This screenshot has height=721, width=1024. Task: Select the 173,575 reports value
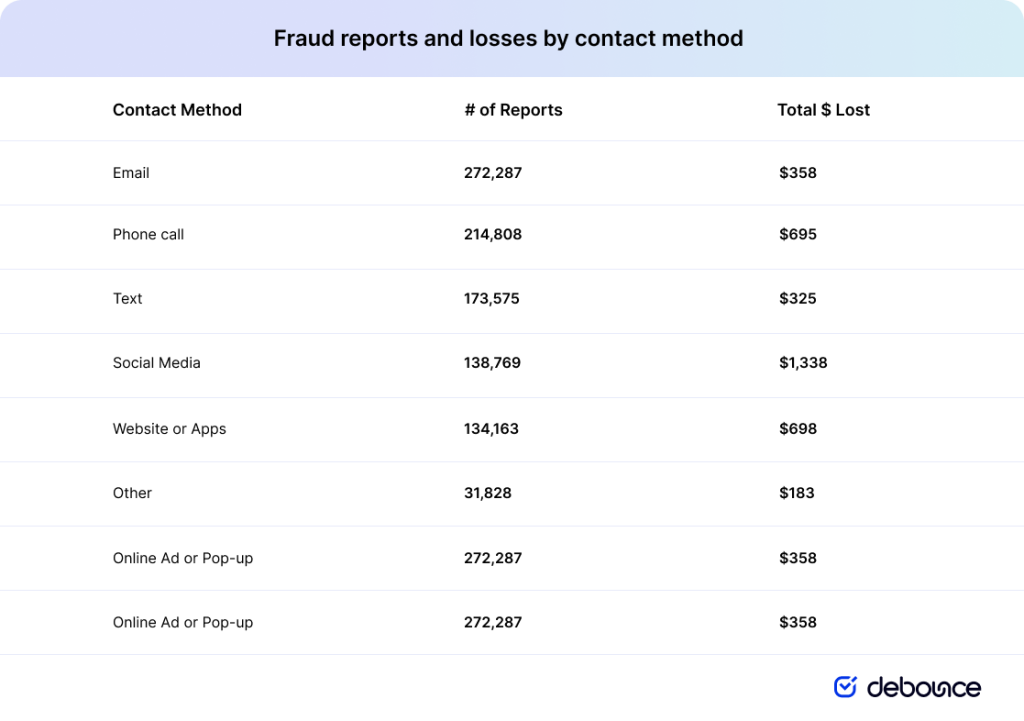coord(492,299)
